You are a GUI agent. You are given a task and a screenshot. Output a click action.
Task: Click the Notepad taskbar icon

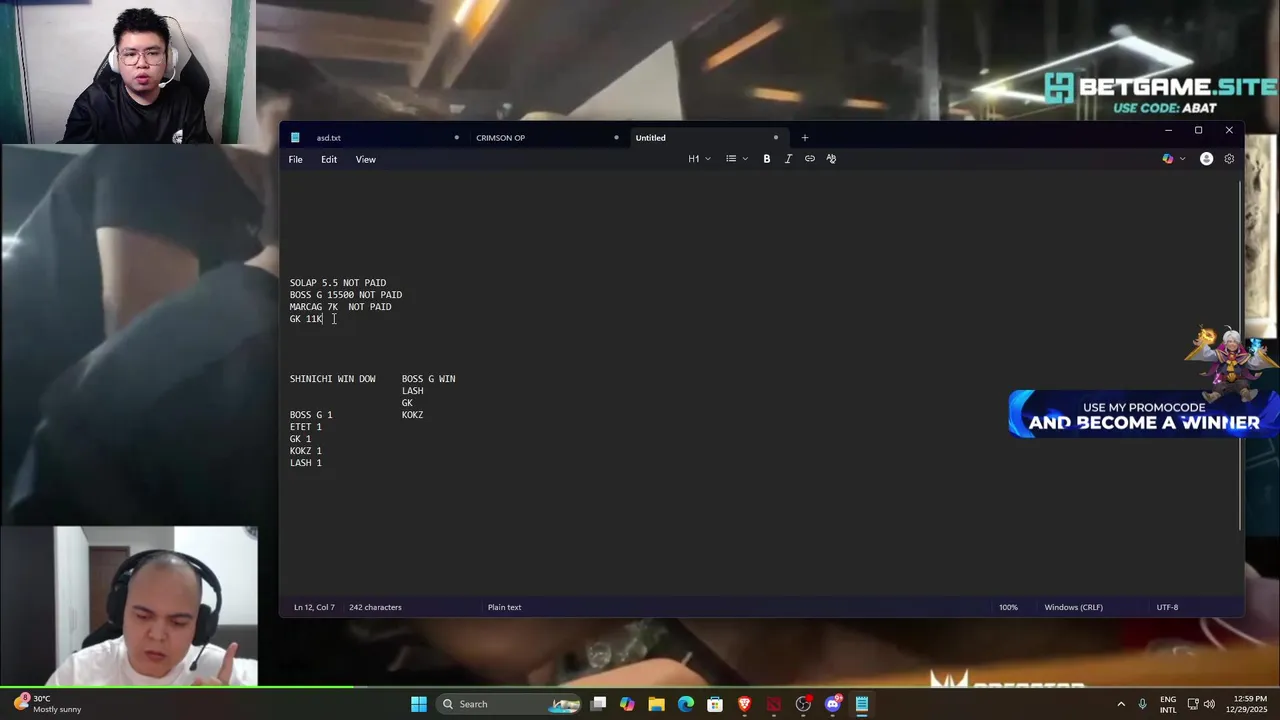(861, 704)
